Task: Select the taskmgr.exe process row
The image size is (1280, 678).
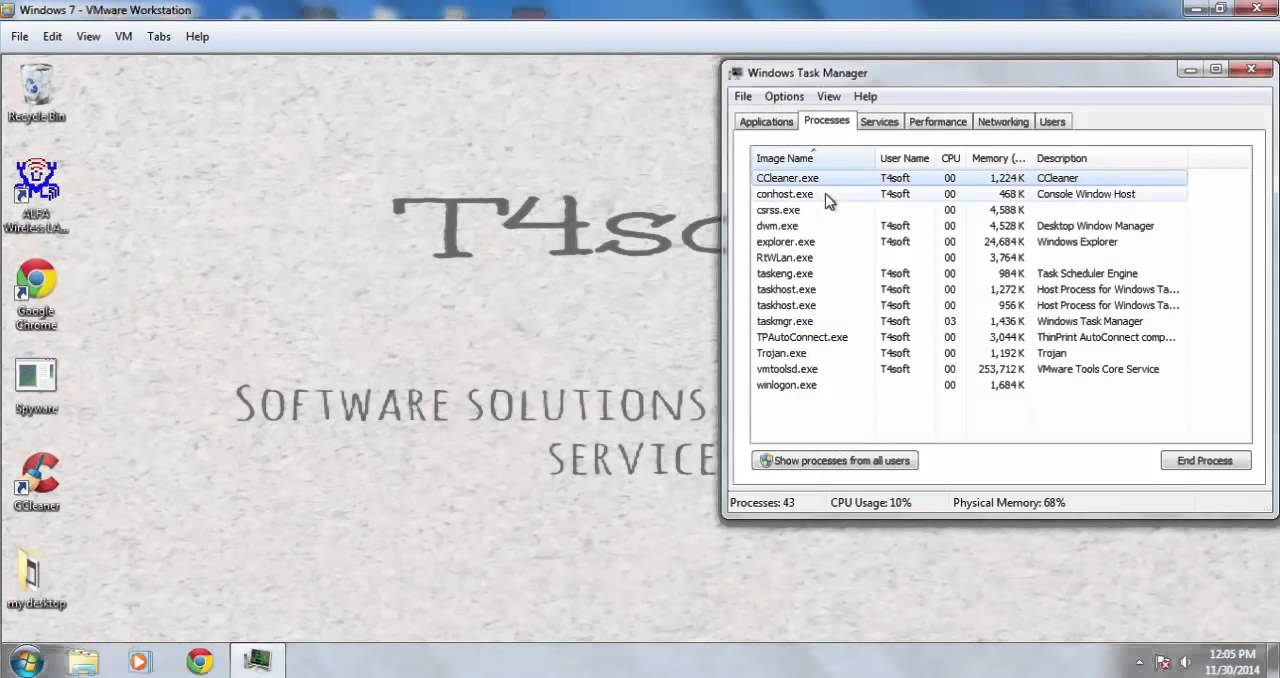Action: (x=969, y=321)
